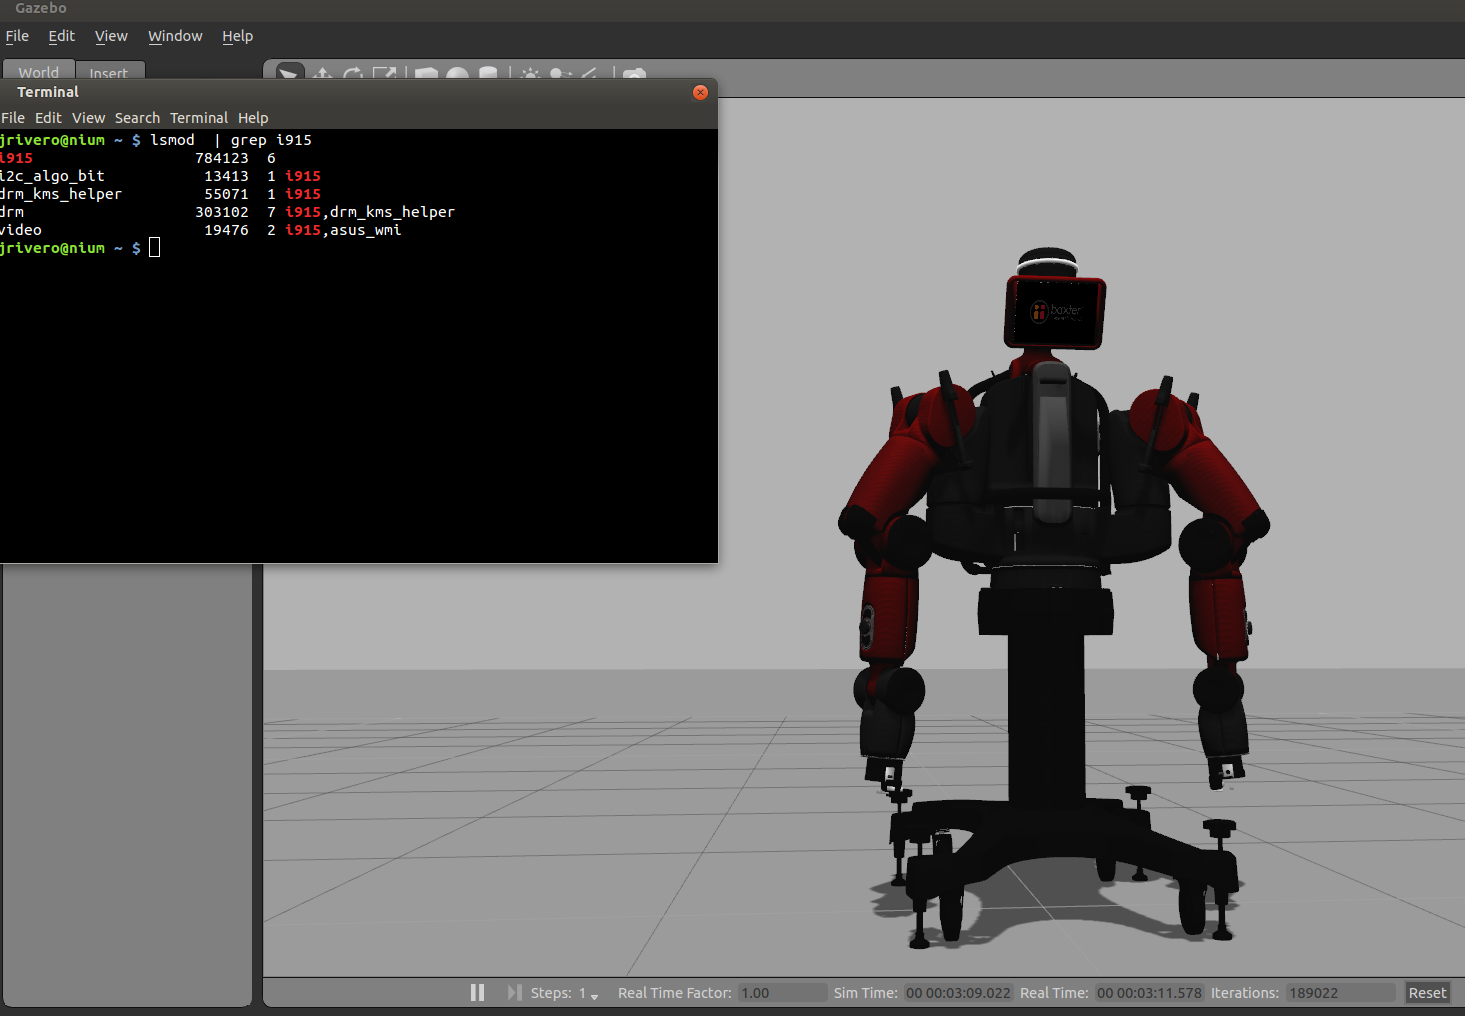Close the Terminal window
This screenshot has width=1465, height=1016.
pos(700,92)
